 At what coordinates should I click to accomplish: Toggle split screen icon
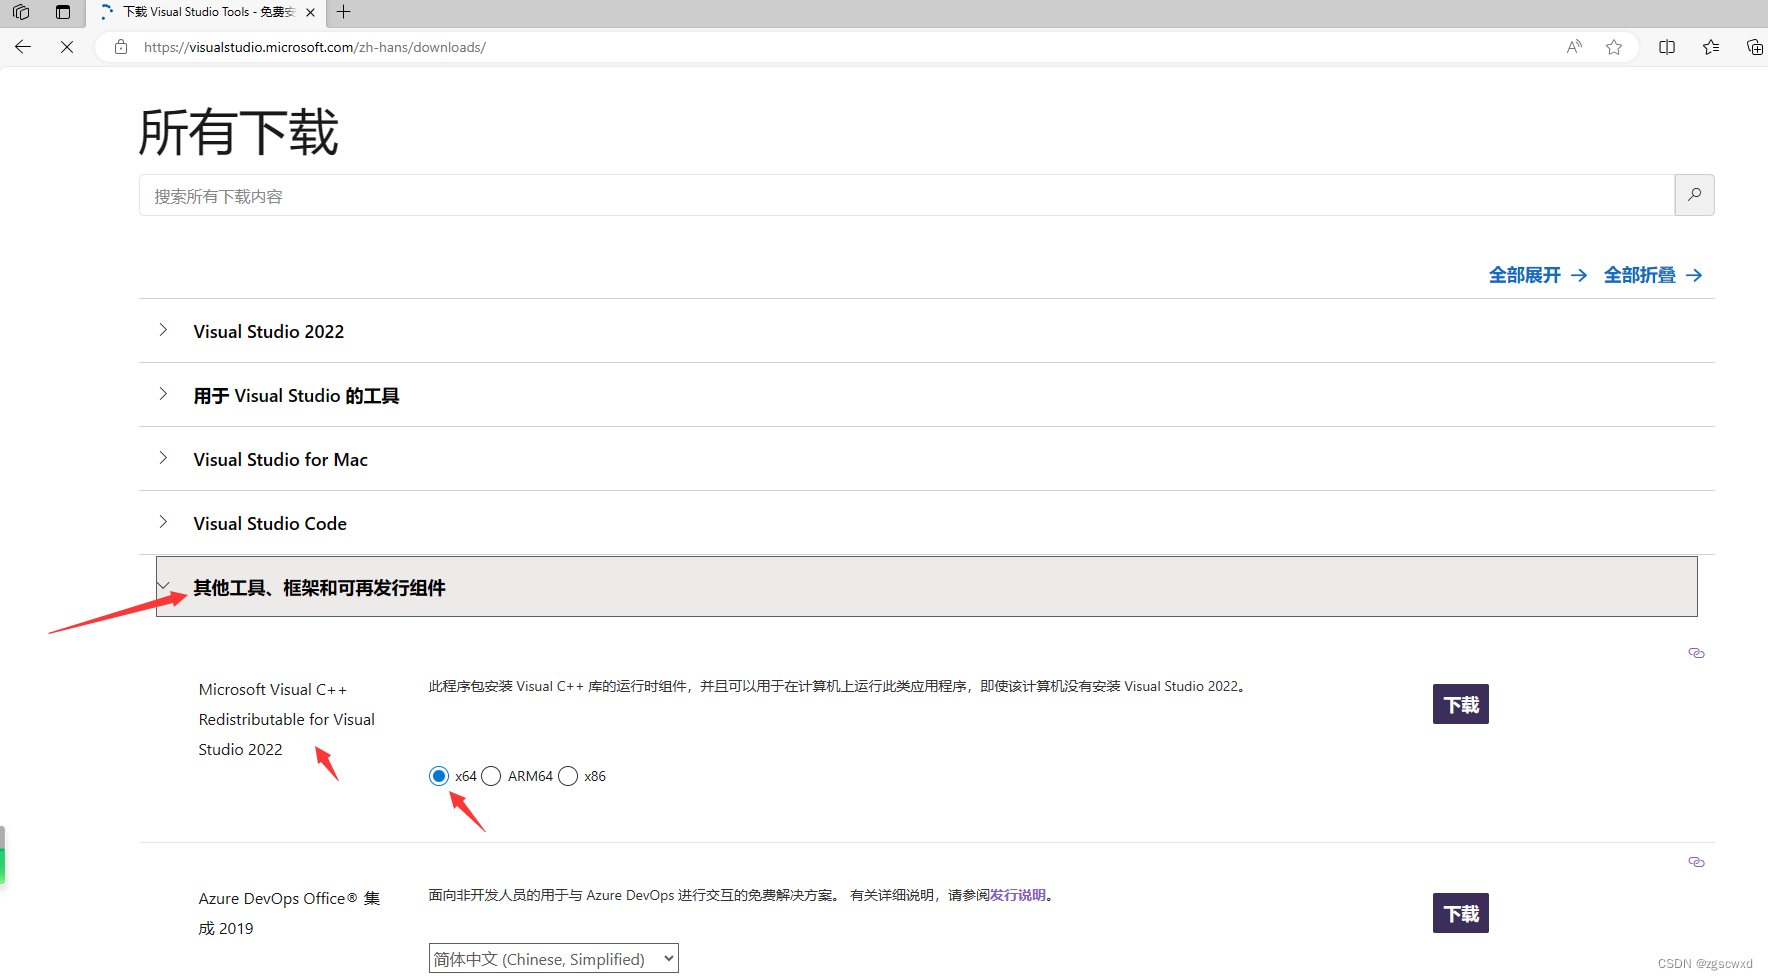tap(1667, 47)
